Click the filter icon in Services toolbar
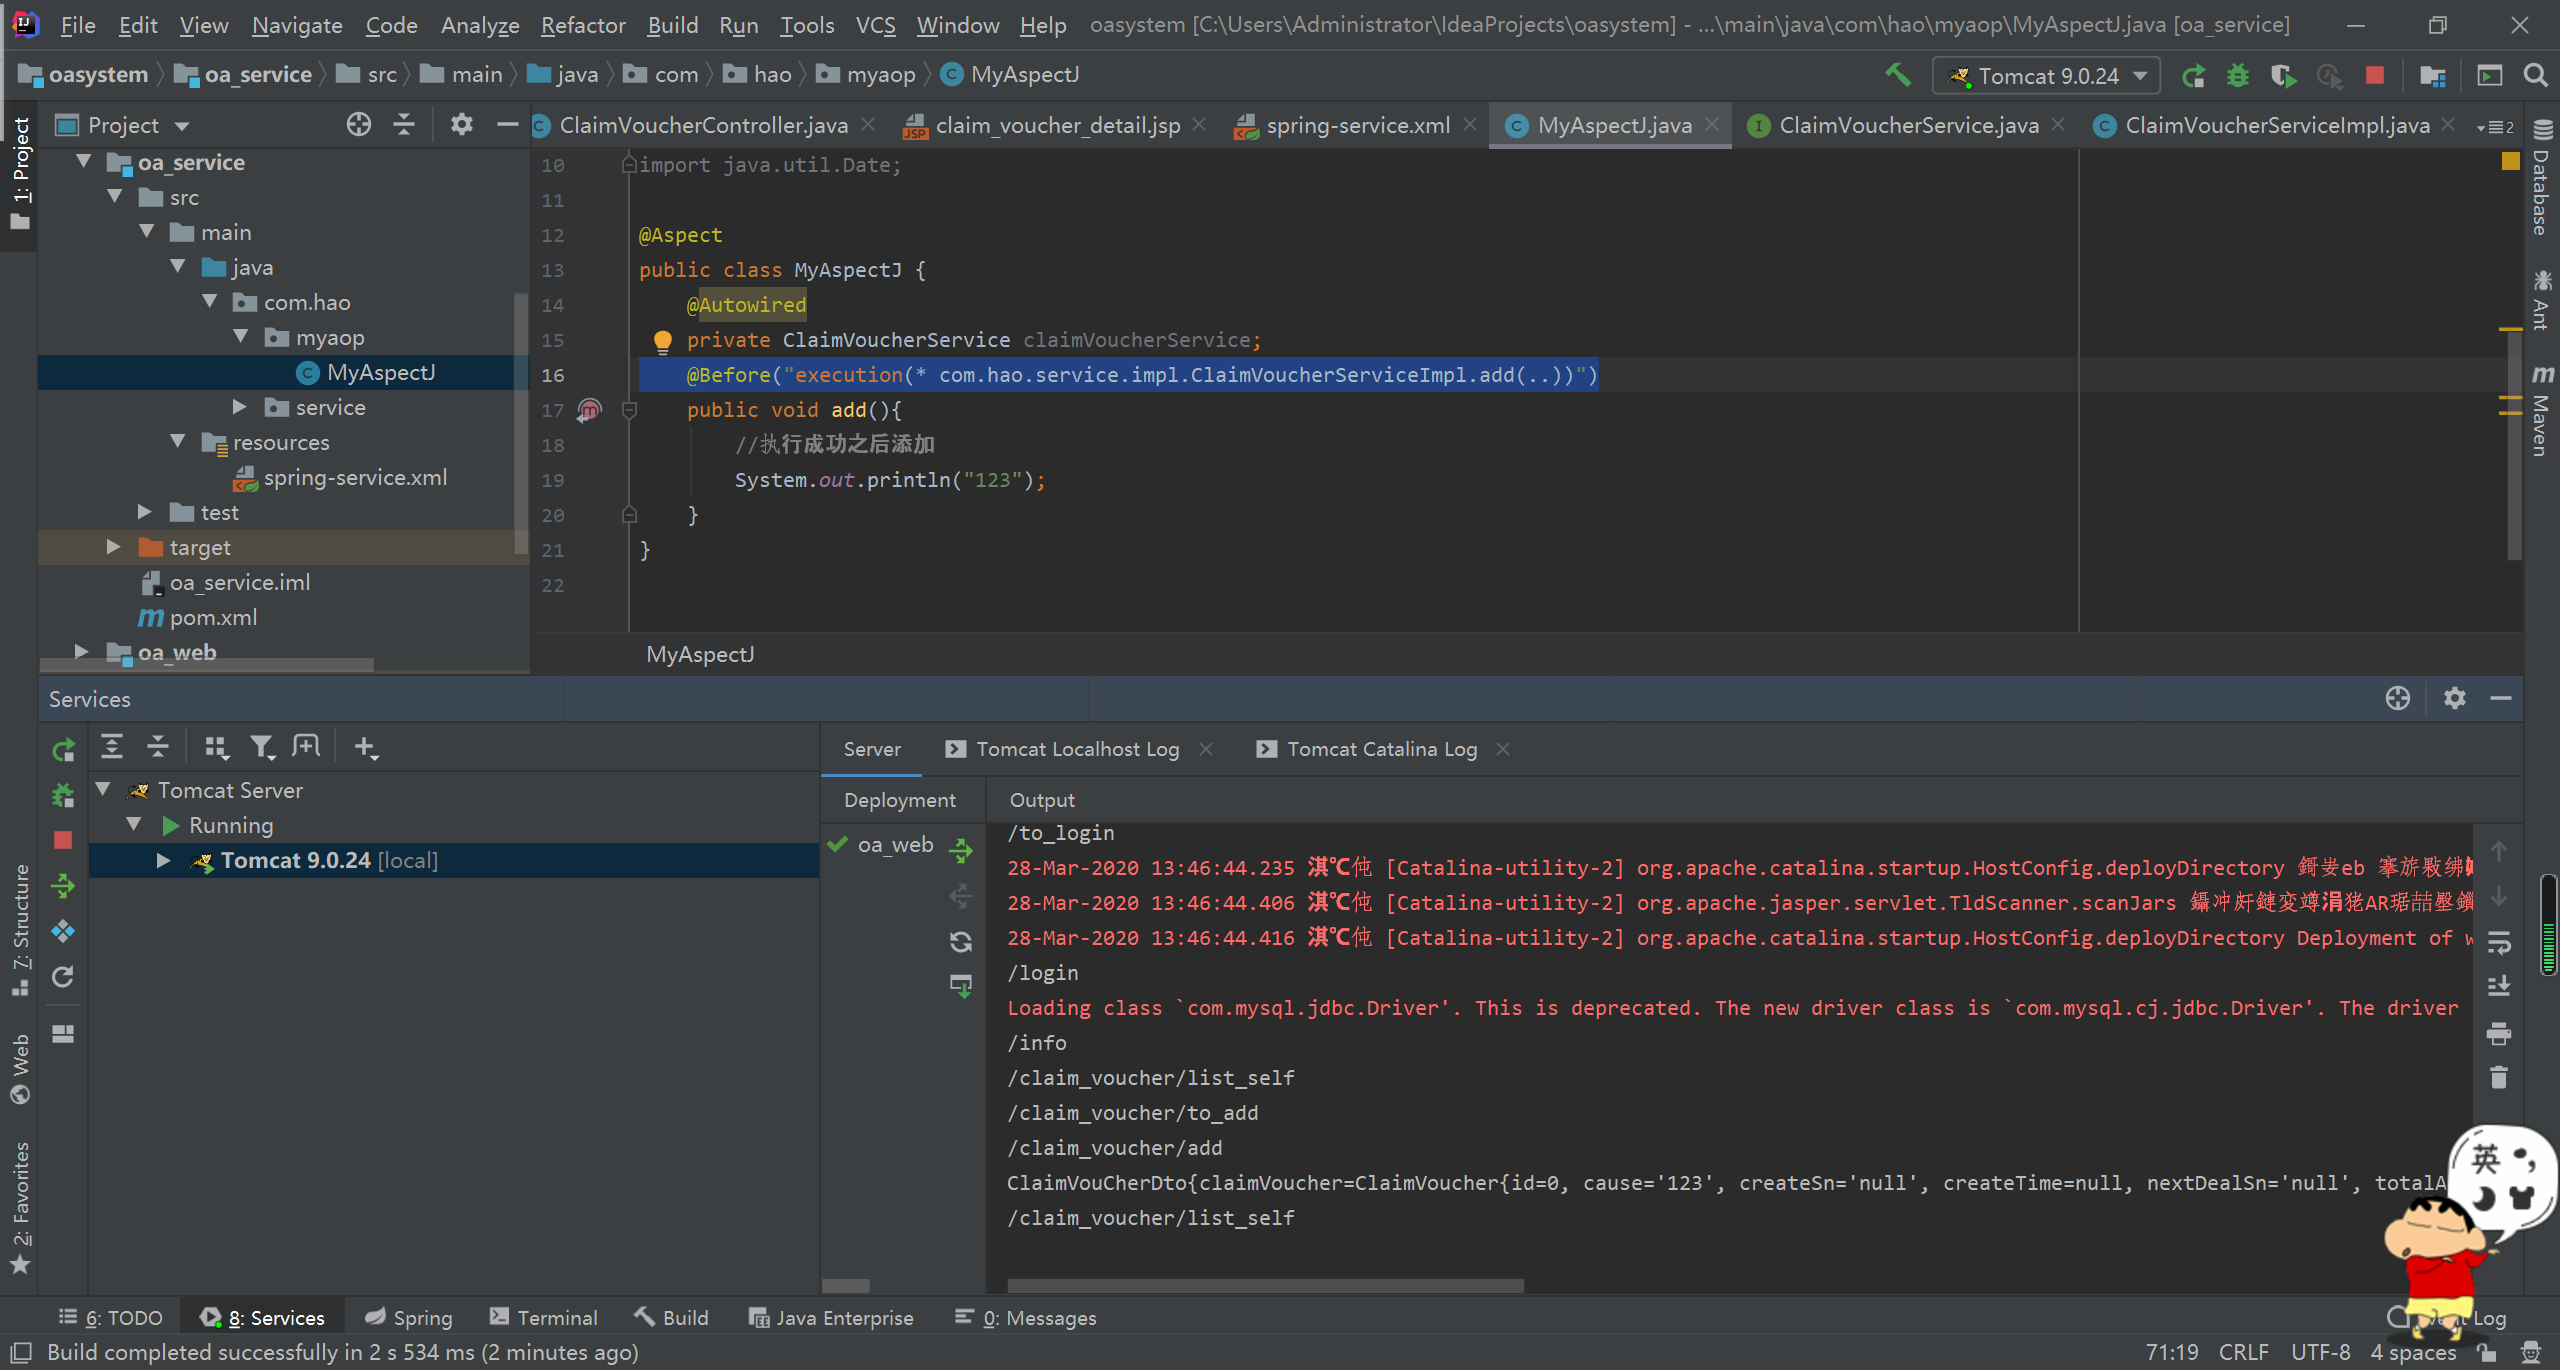Image resolution: width=2560 pixels, height=1370 pixels. pos(262,747)
